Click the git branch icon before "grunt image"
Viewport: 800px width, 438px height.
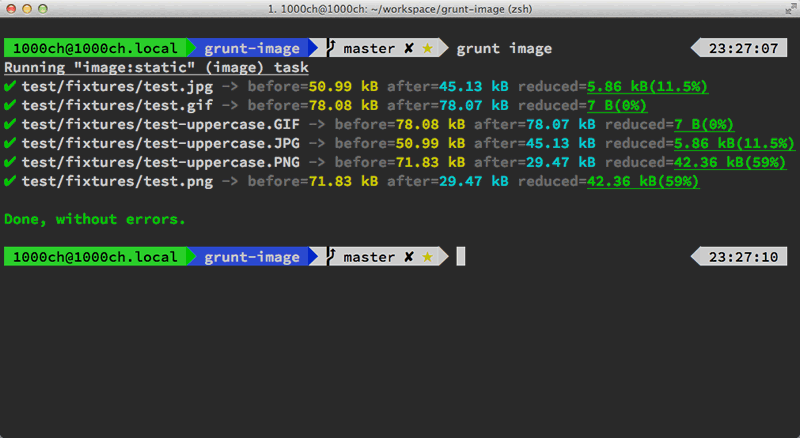pyautogui.click(x=329, y=48)
